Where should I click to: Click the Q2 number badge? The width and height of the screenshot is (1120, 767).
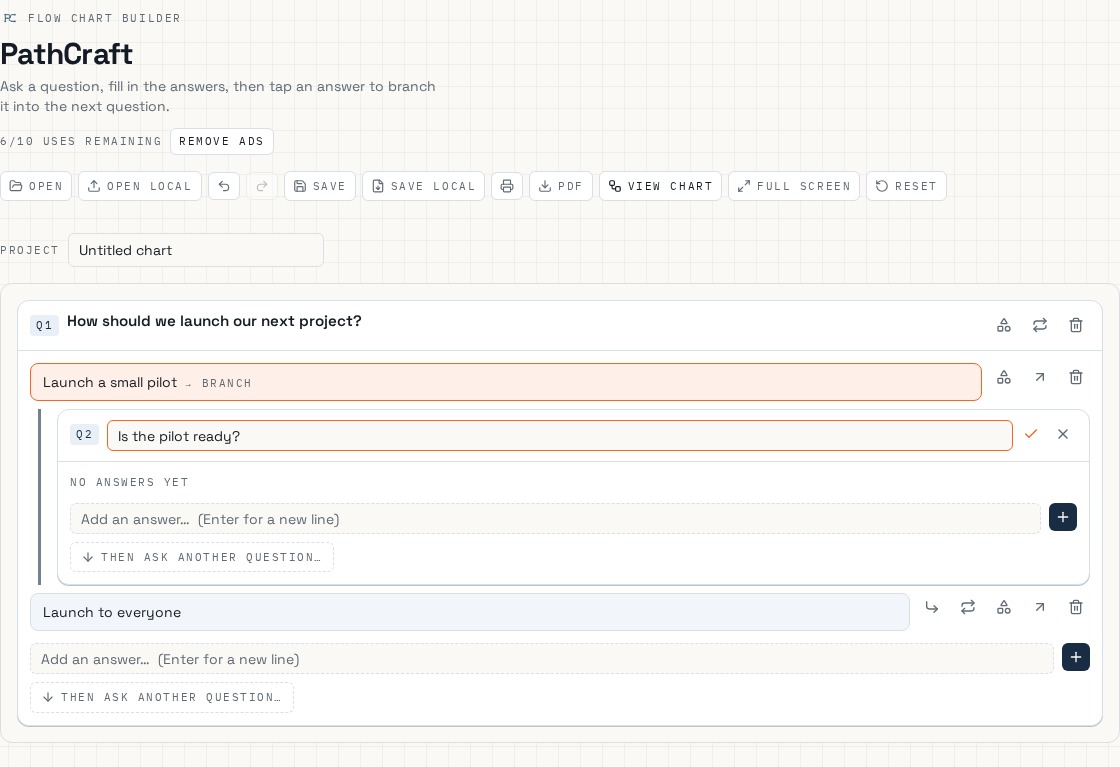click(x=84, y=434)
